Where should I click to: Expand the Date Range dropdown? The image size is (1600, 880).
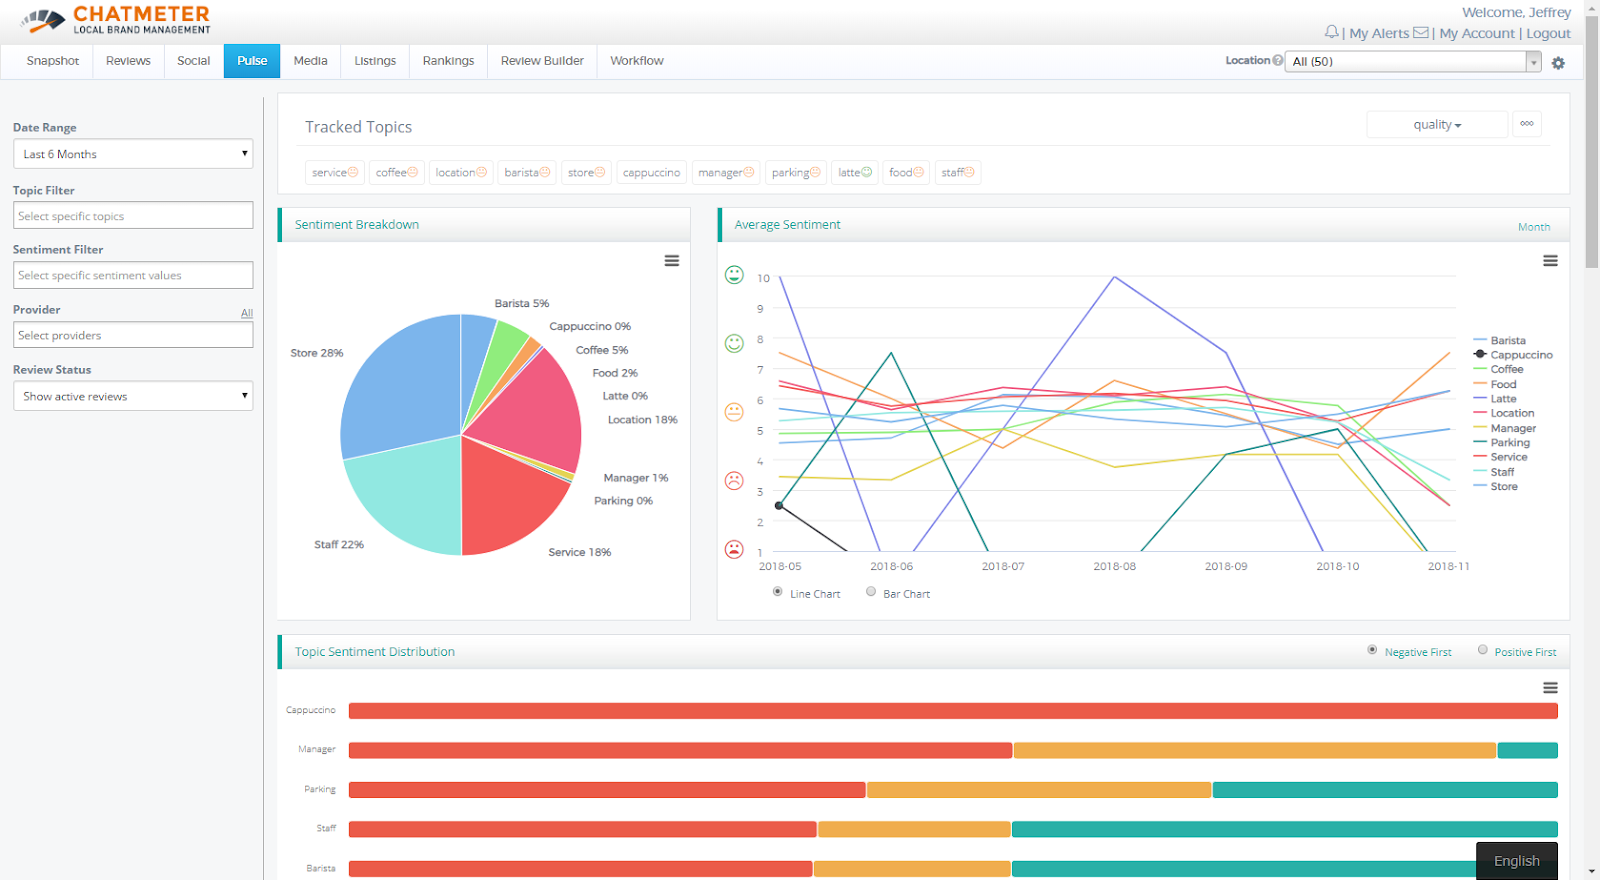pyautogui.click(x=133, y=154)
